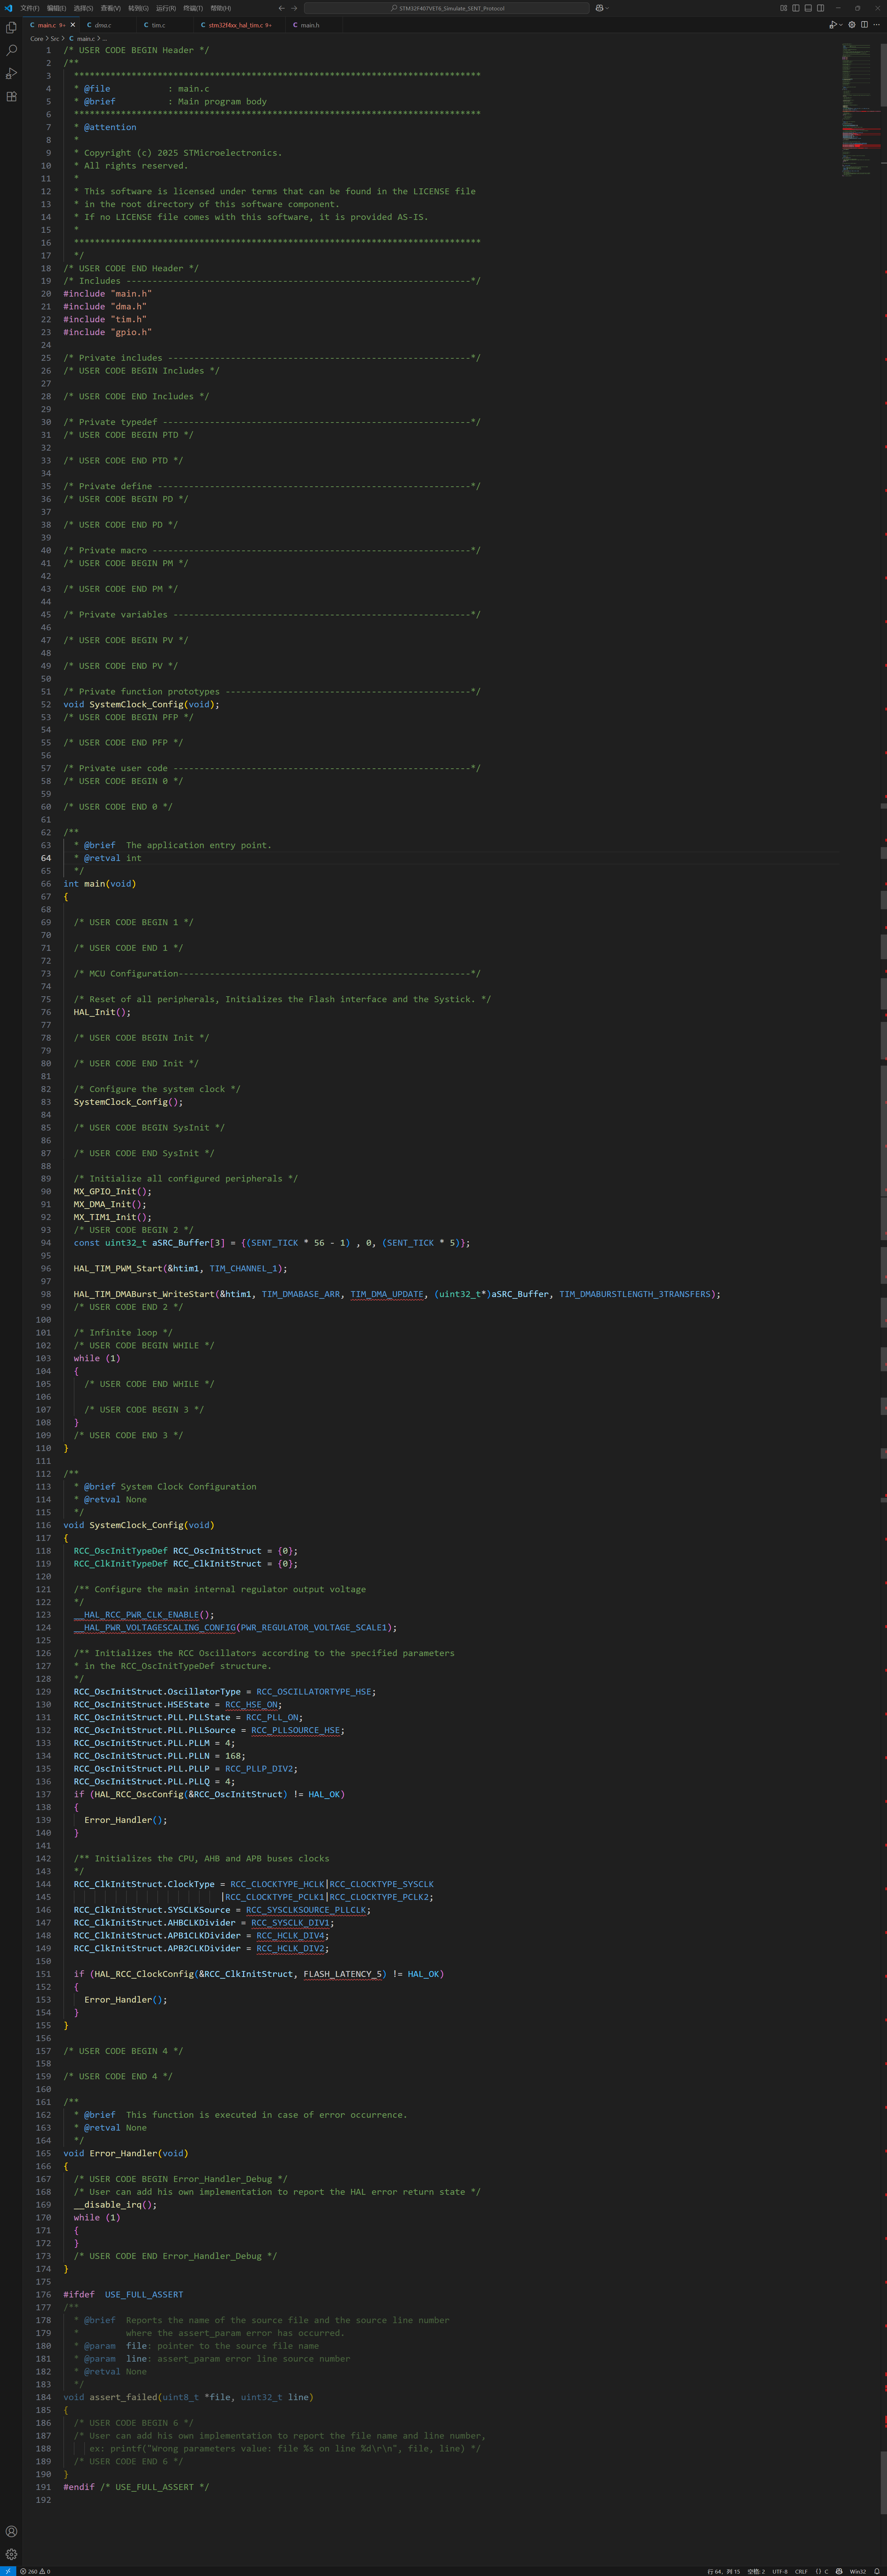This screenshot has width=887, height=2576.
Task: Click the notifications bell in status bar
Action: coord(877,2571)
